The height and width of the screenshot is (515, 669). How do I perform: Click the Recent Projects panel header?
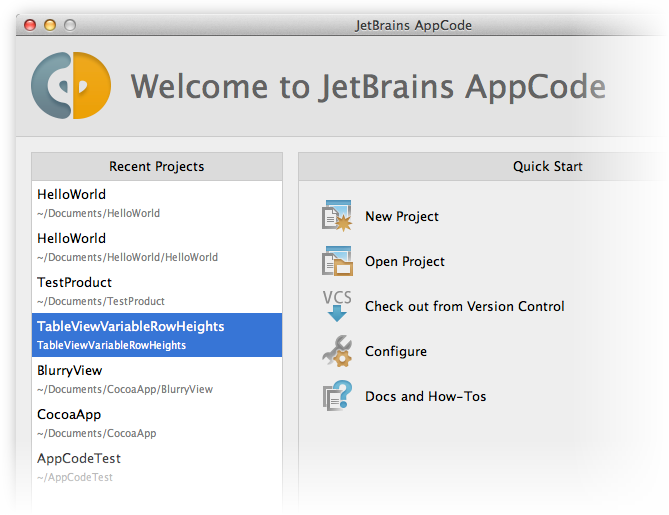pyautogui.click(x=157, y=166)
